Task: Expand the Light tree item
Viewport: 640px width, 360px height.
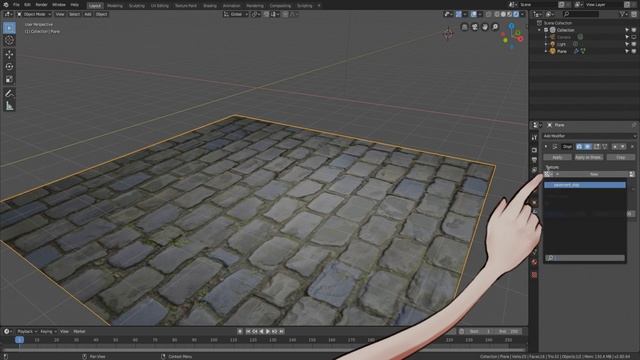Action: 546,44
